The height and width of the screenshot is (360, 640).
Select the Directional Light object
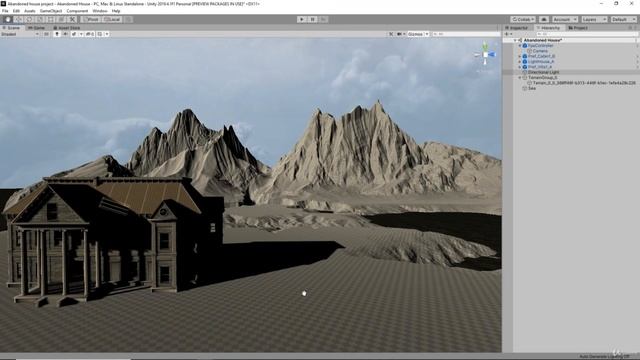point(543,72)
